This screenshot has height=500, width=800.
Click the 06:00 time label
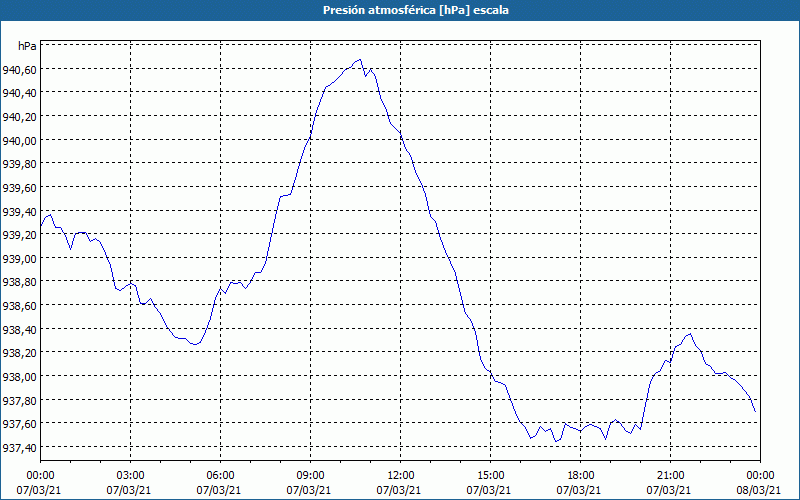[220, 476]
